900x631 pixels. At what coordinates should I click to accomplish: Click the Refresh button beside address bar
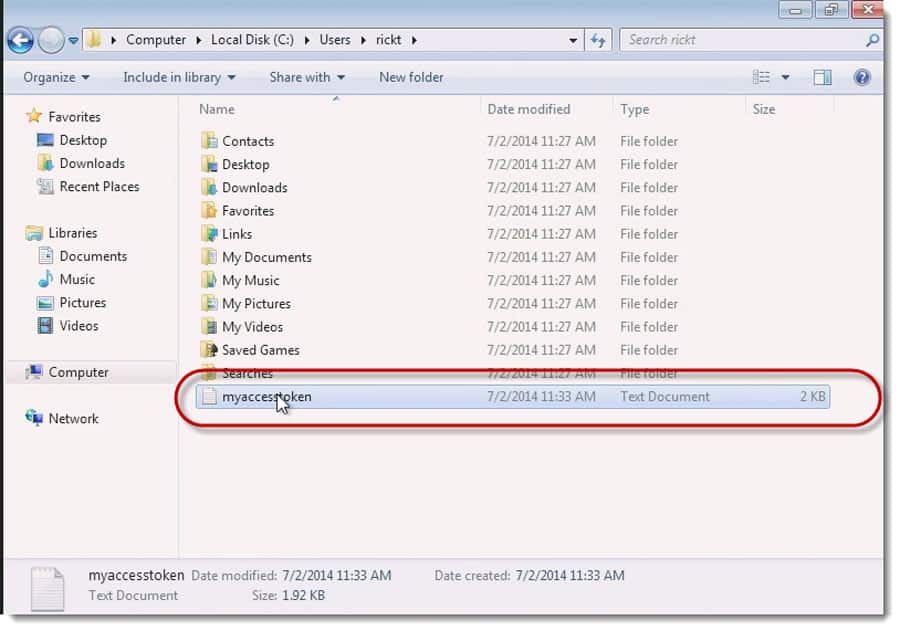(598, 40)
